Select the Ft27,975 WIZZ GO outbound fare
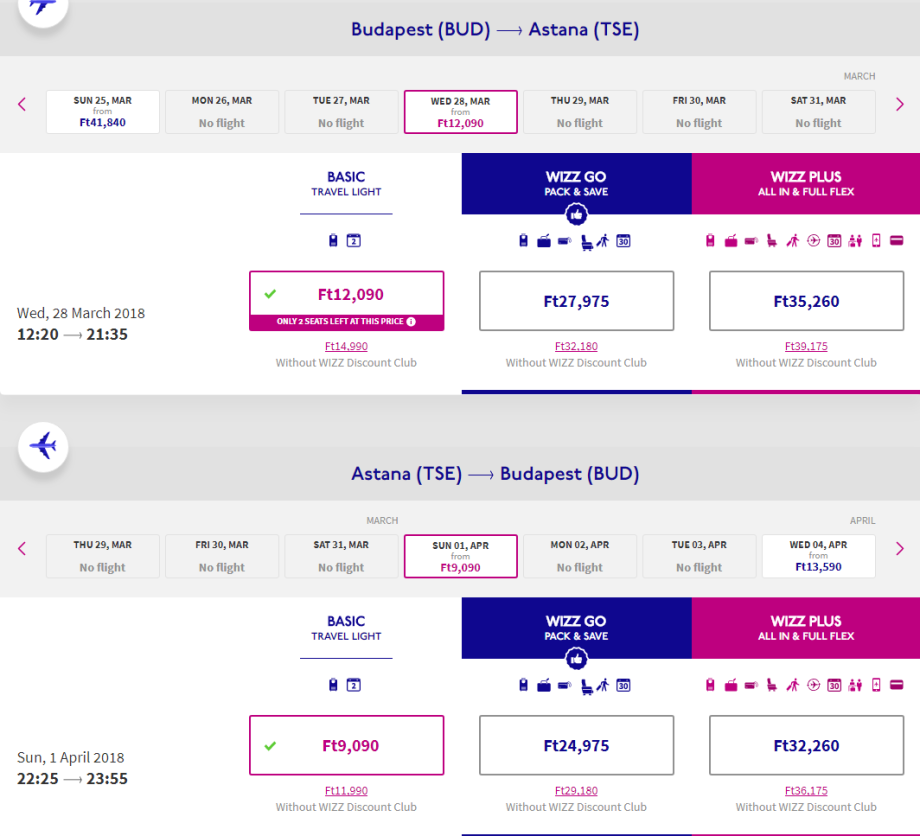 point(576,301)
